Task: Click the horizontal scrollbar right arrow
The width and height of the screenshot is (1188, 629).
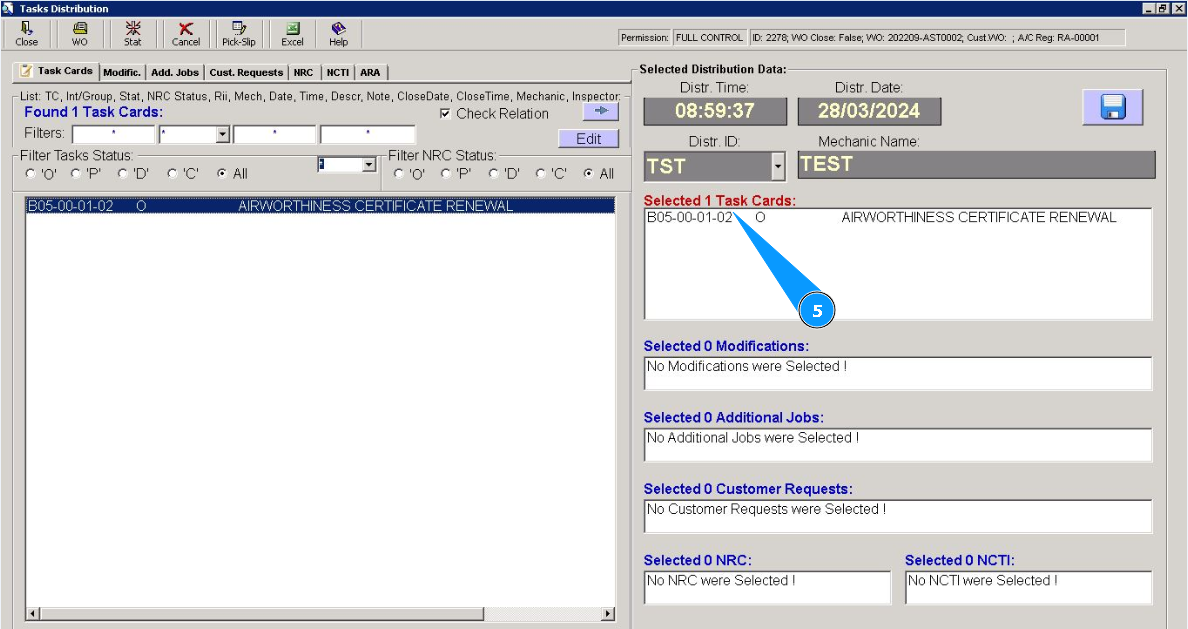Action: tap(608, 613)
